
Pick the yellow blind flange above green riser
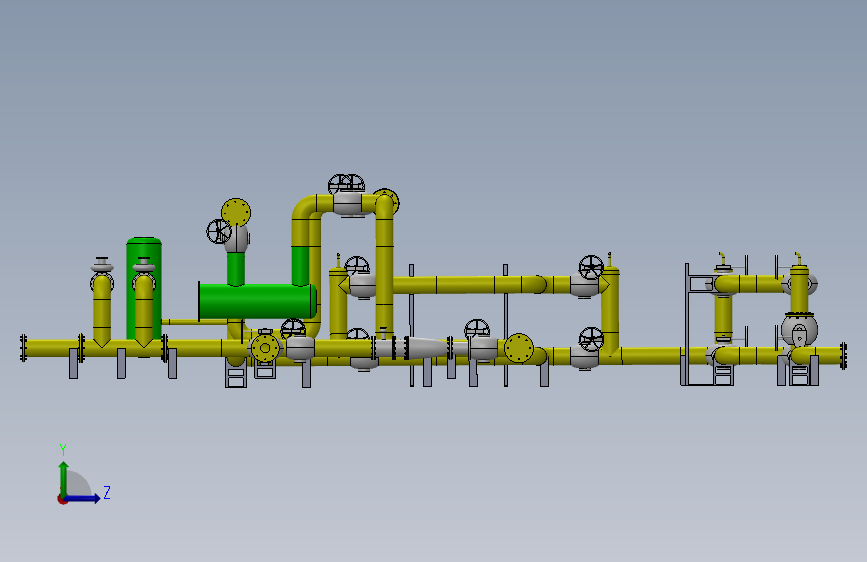tap(236, 212)
